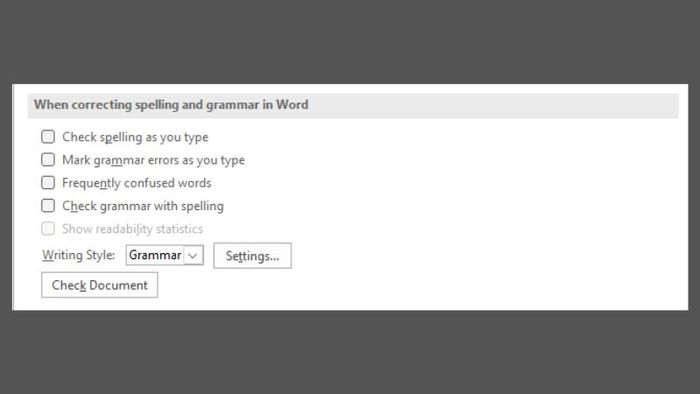This screenshot has width=700, height=394.
Task: Click the Check Document button
Action: point(100,285)
